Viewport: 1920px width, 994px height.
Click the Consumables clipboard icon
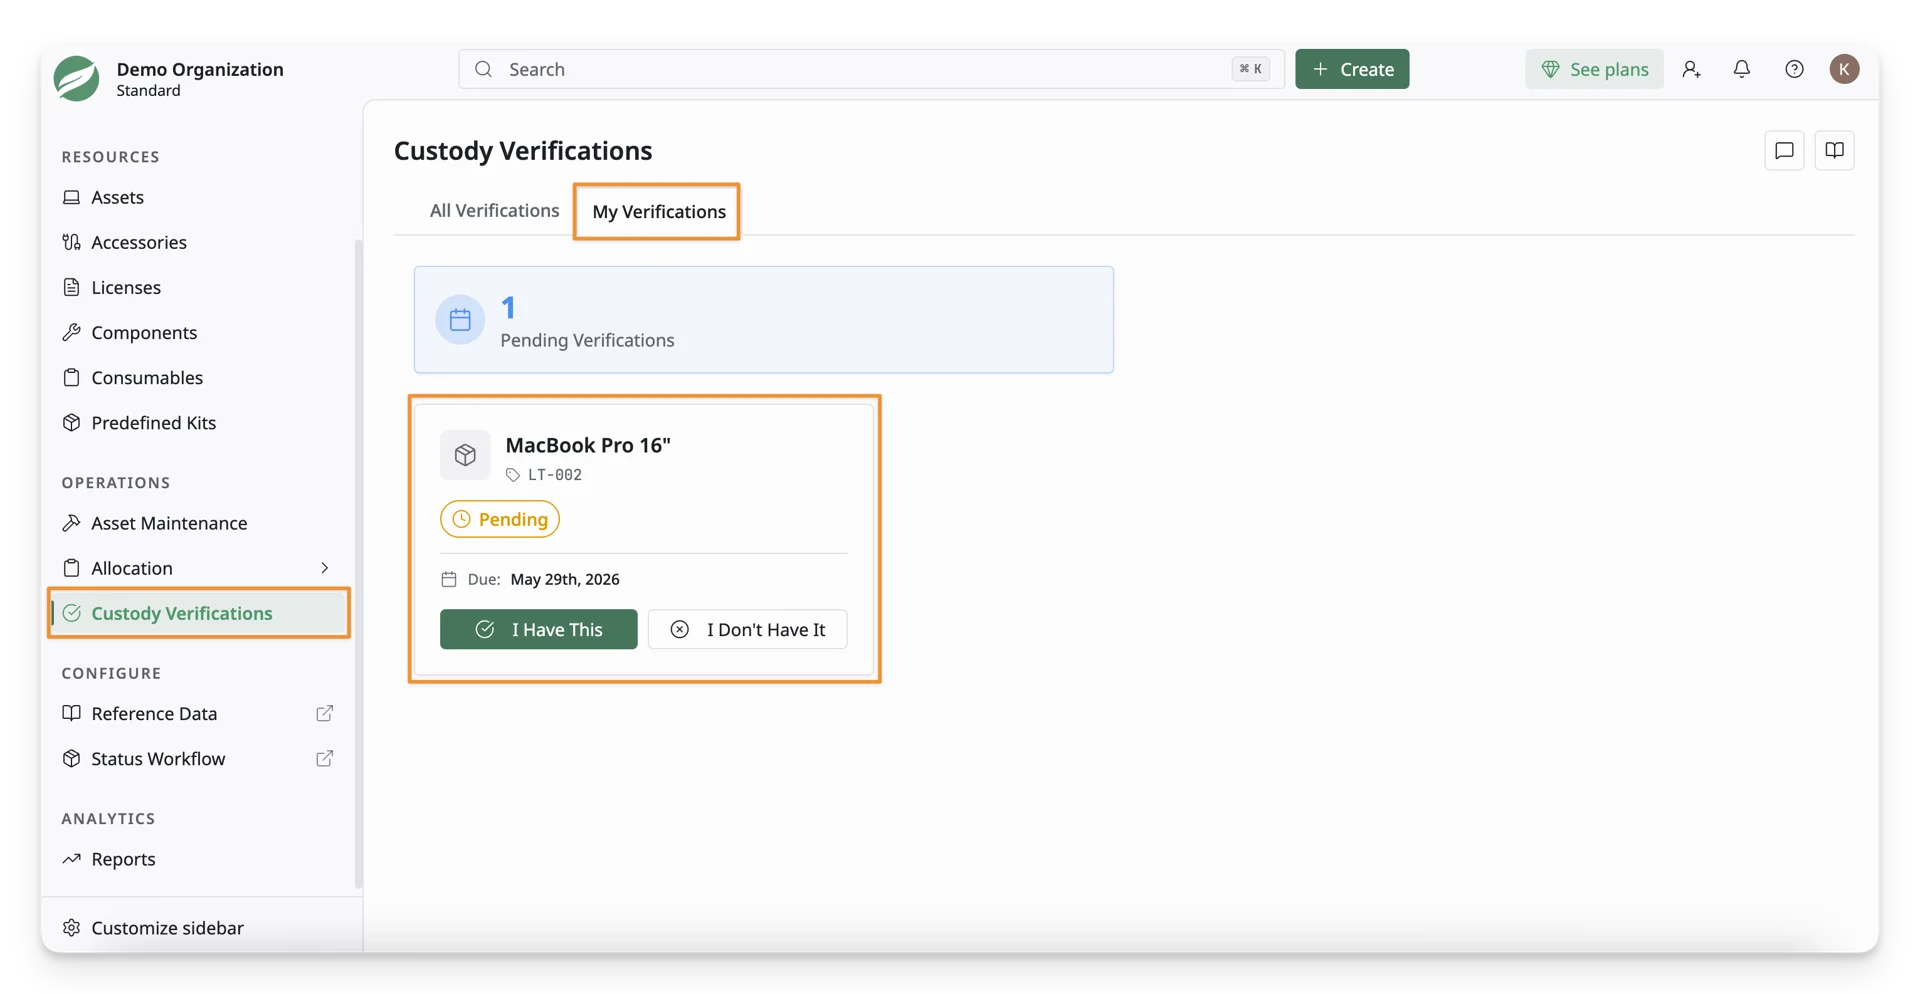point(71,377)
